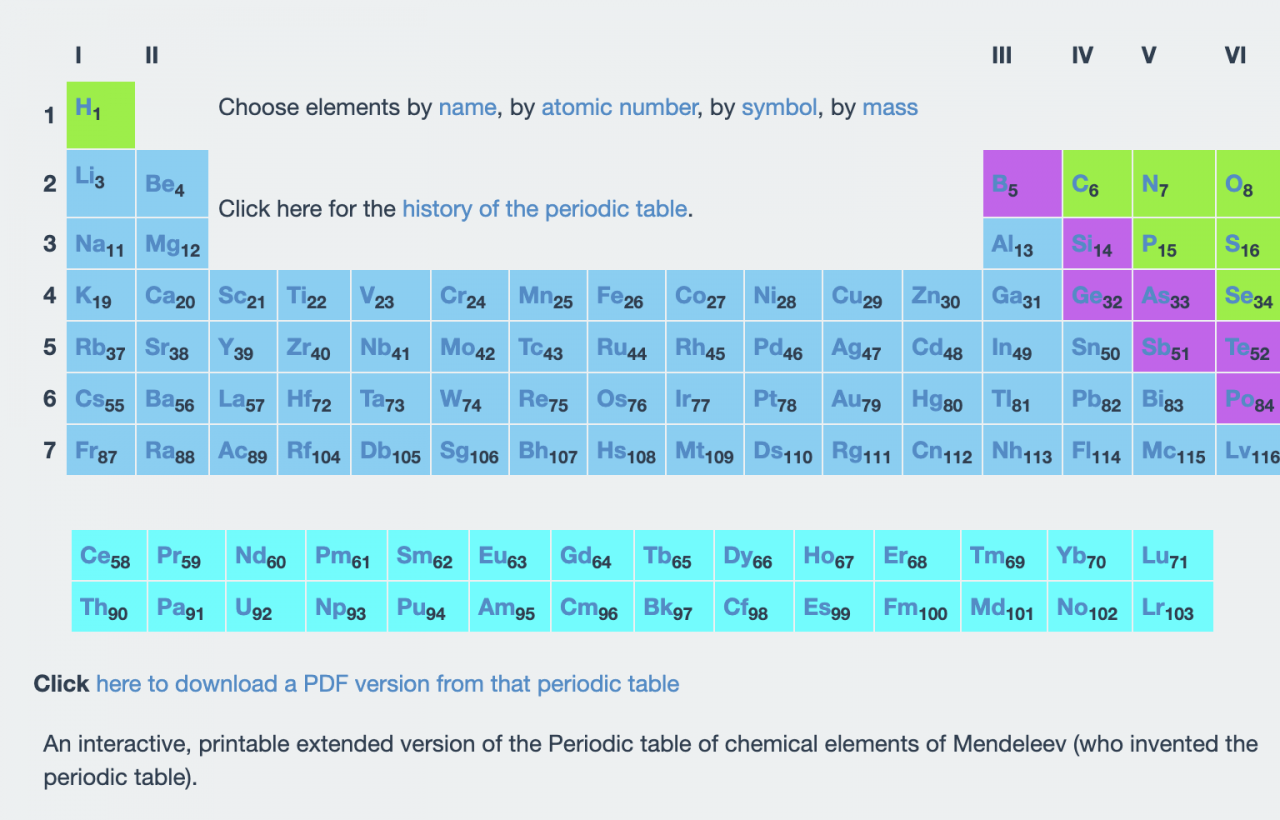The height and width of the screenshot is (820, 1280).
Task: Click the Carbon element cell
Action: pyautogui.click(x=1097, y=184)
